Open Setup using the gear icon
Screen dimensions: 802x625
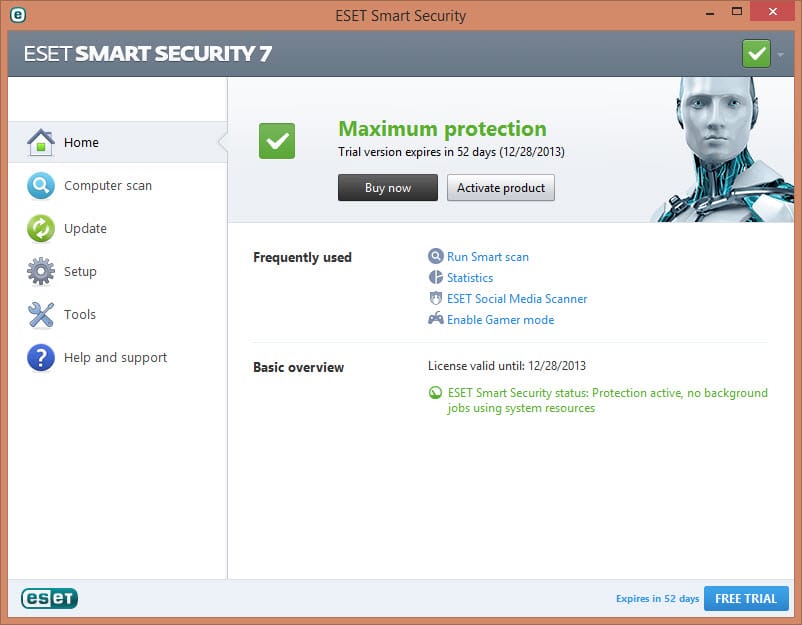point(41,272)
